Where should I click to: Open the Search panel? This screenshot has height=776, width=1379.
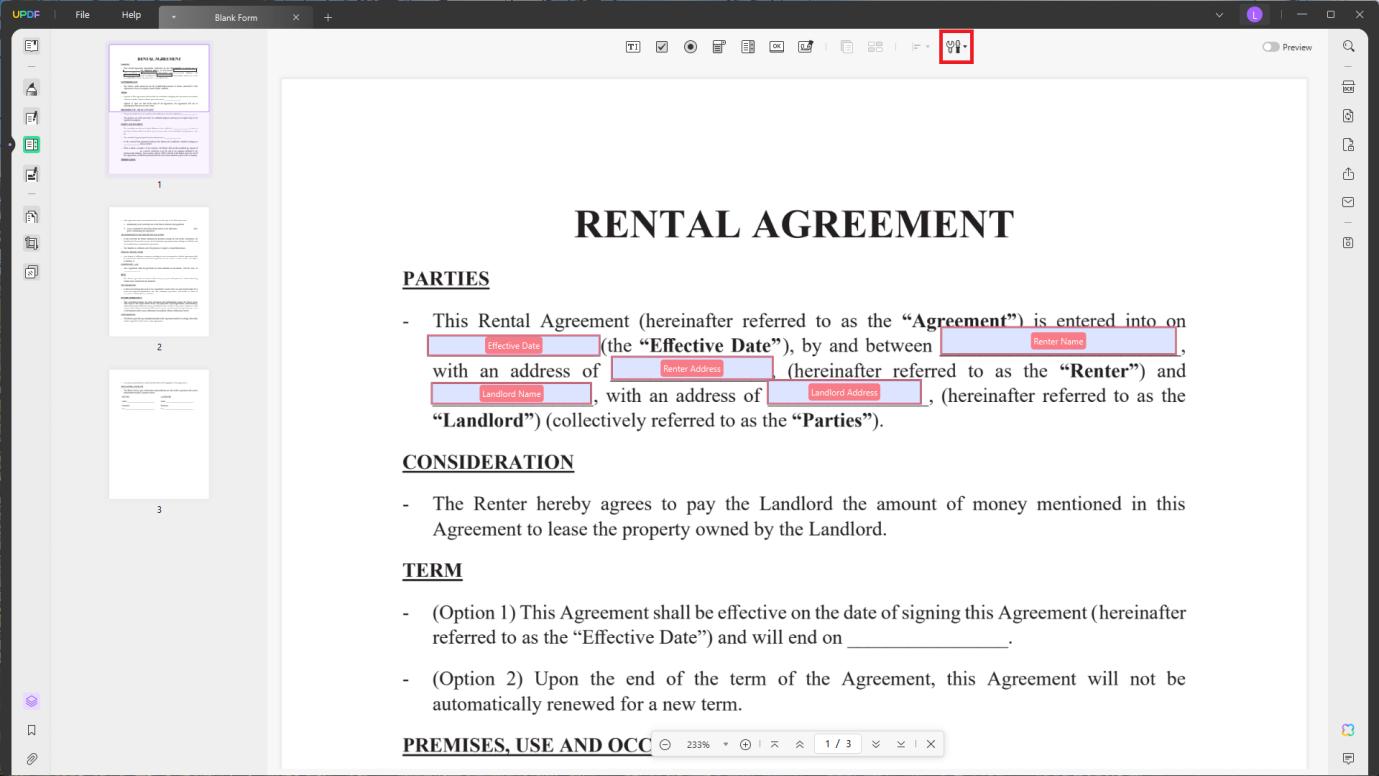(1347, 46)
